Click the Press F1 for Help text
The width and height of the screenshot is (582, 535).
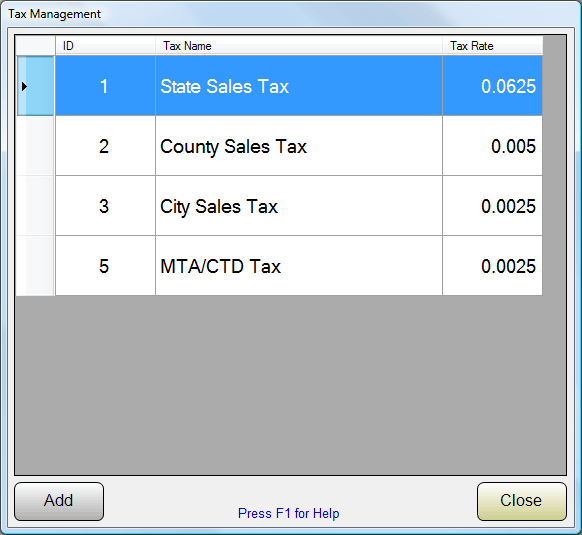point(288,513)
